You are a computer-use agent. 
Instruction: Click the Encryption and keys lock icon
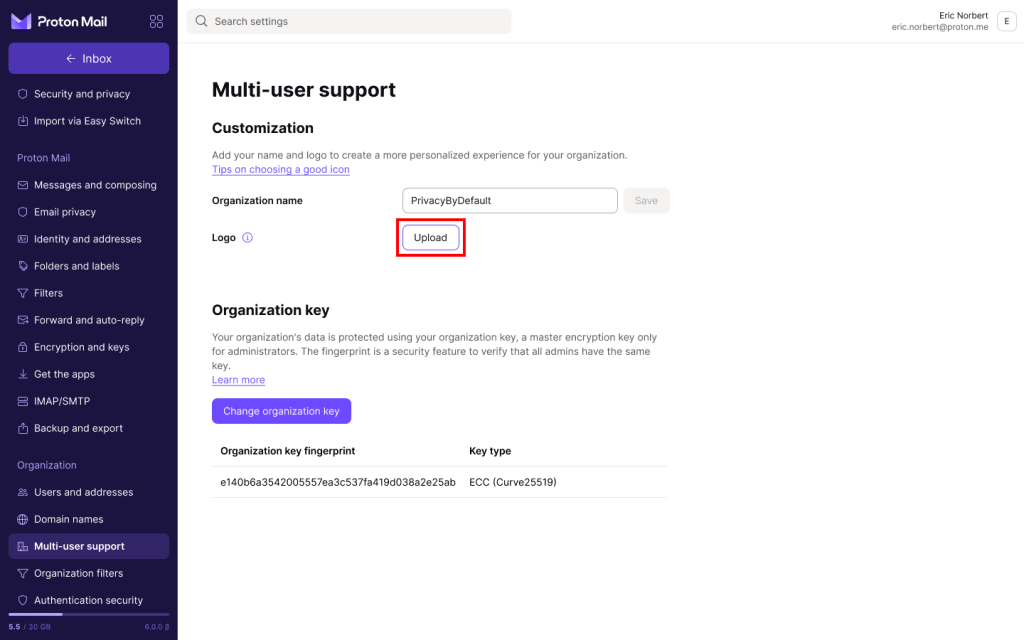(22, 347)
